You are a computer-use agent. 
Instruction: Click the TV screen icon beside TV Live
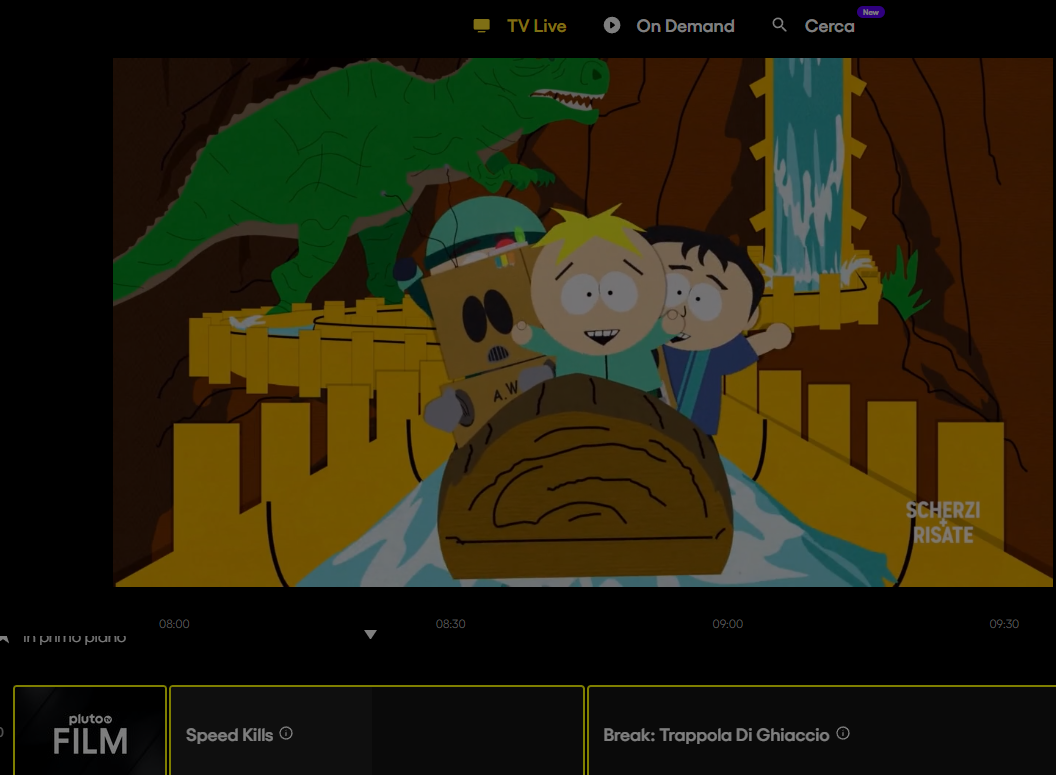(482, 26)
